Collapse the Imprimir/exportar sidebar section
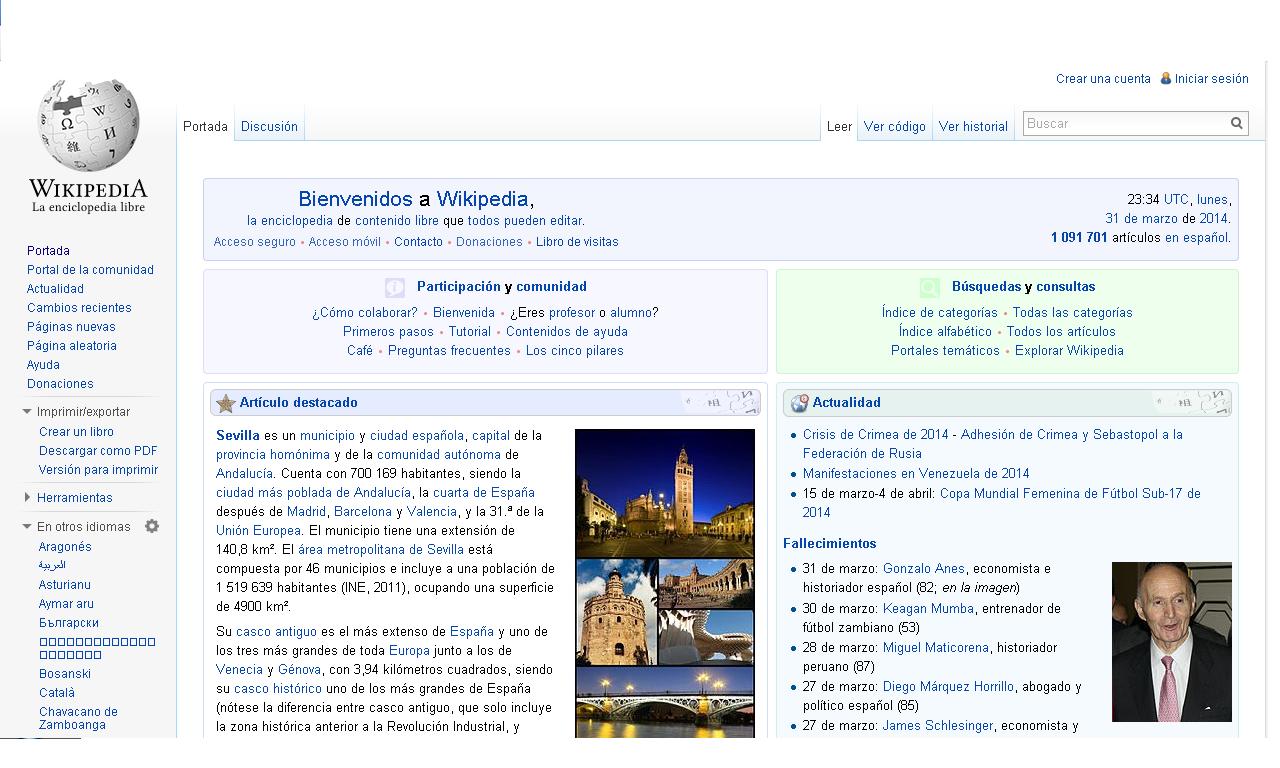 click(x=28, y=412)
